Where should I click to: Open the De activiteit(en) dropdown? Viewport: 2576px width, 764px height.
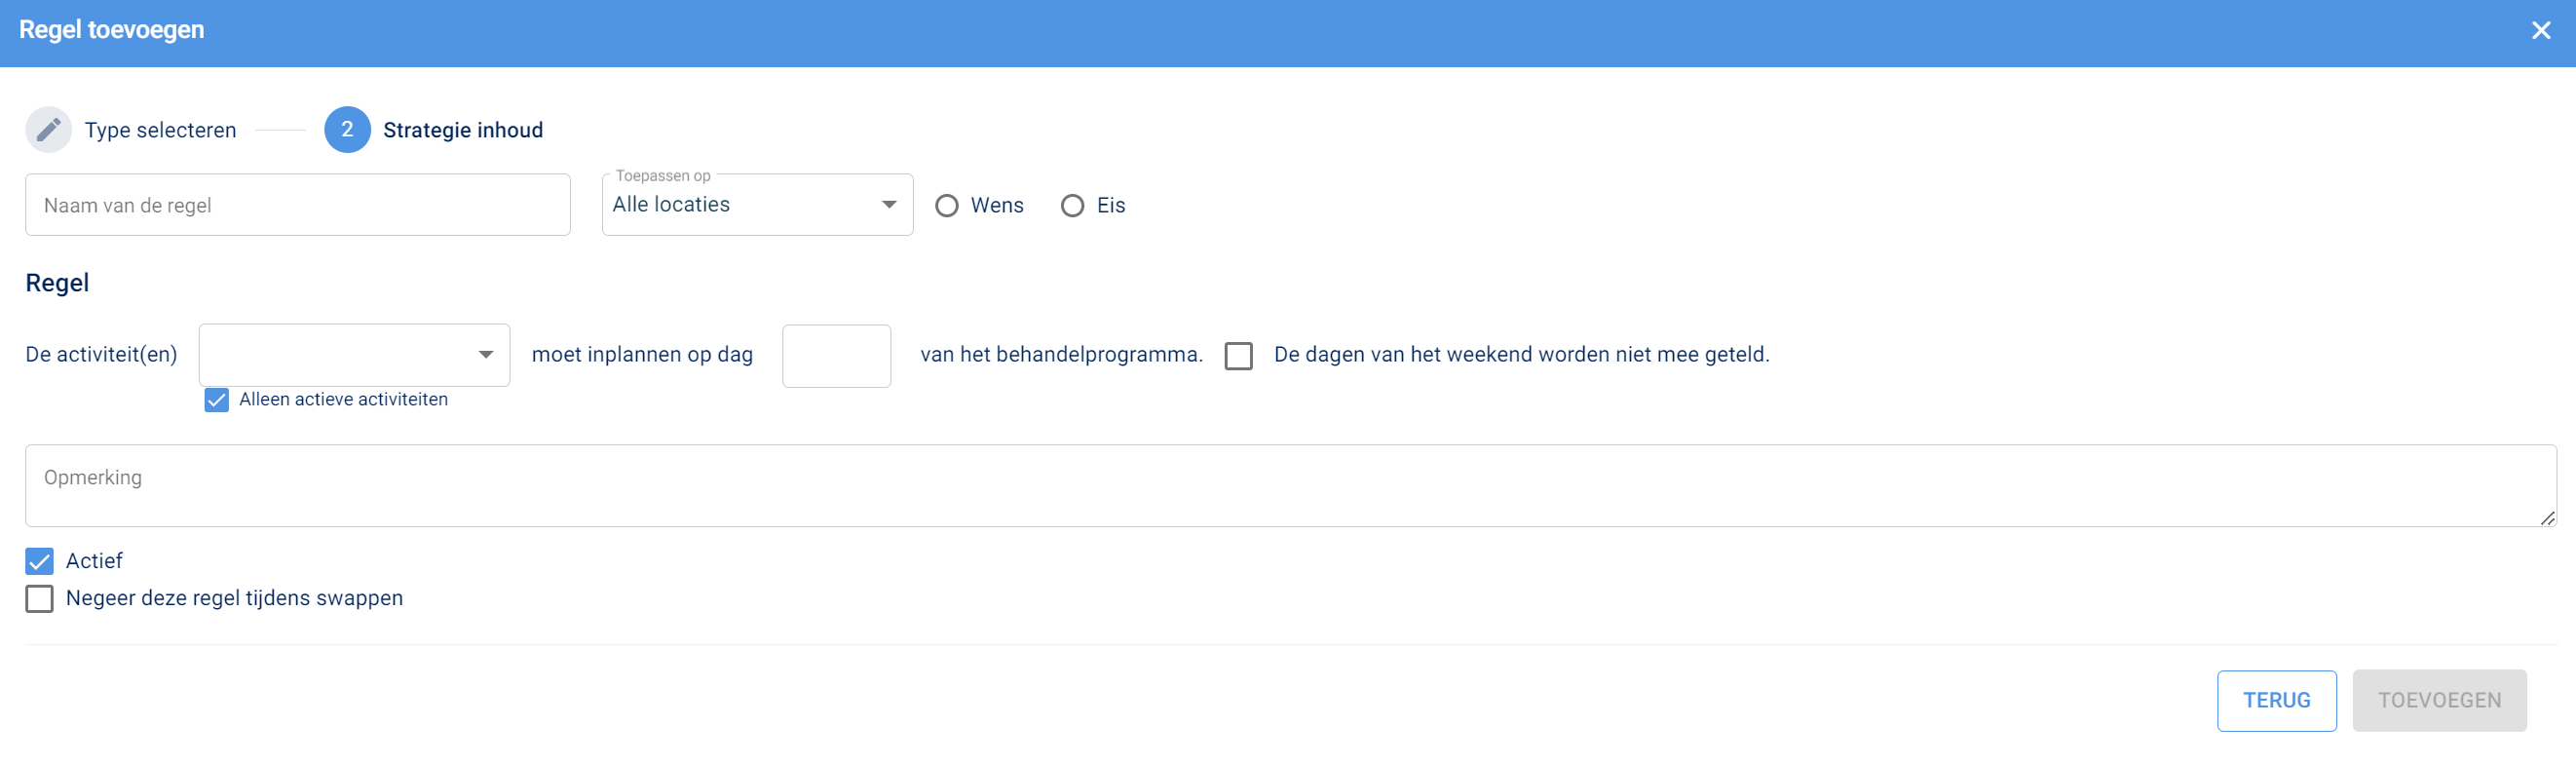pos(354,354)
